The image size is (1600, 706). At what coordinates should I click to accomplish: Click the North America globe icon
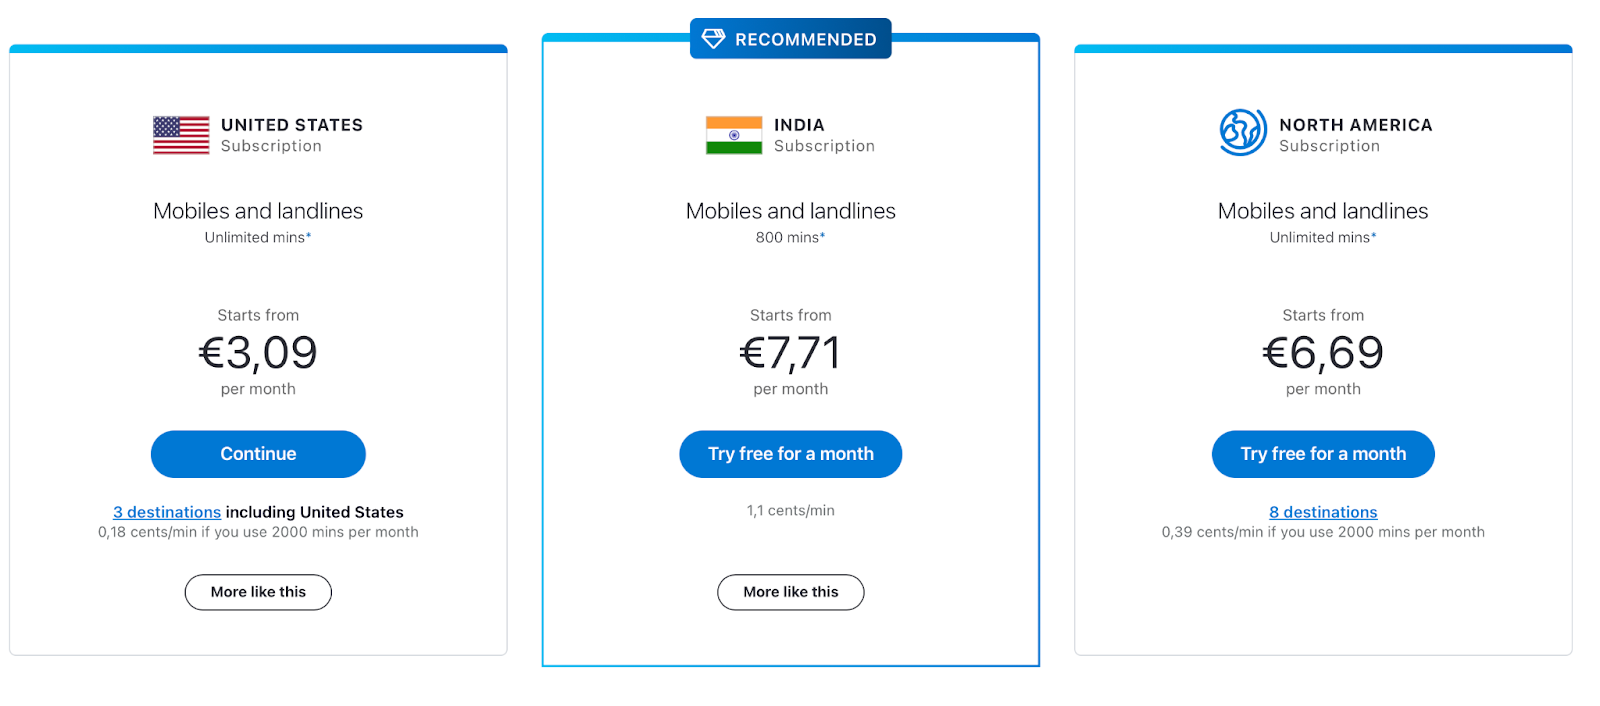coord(1242,132)
